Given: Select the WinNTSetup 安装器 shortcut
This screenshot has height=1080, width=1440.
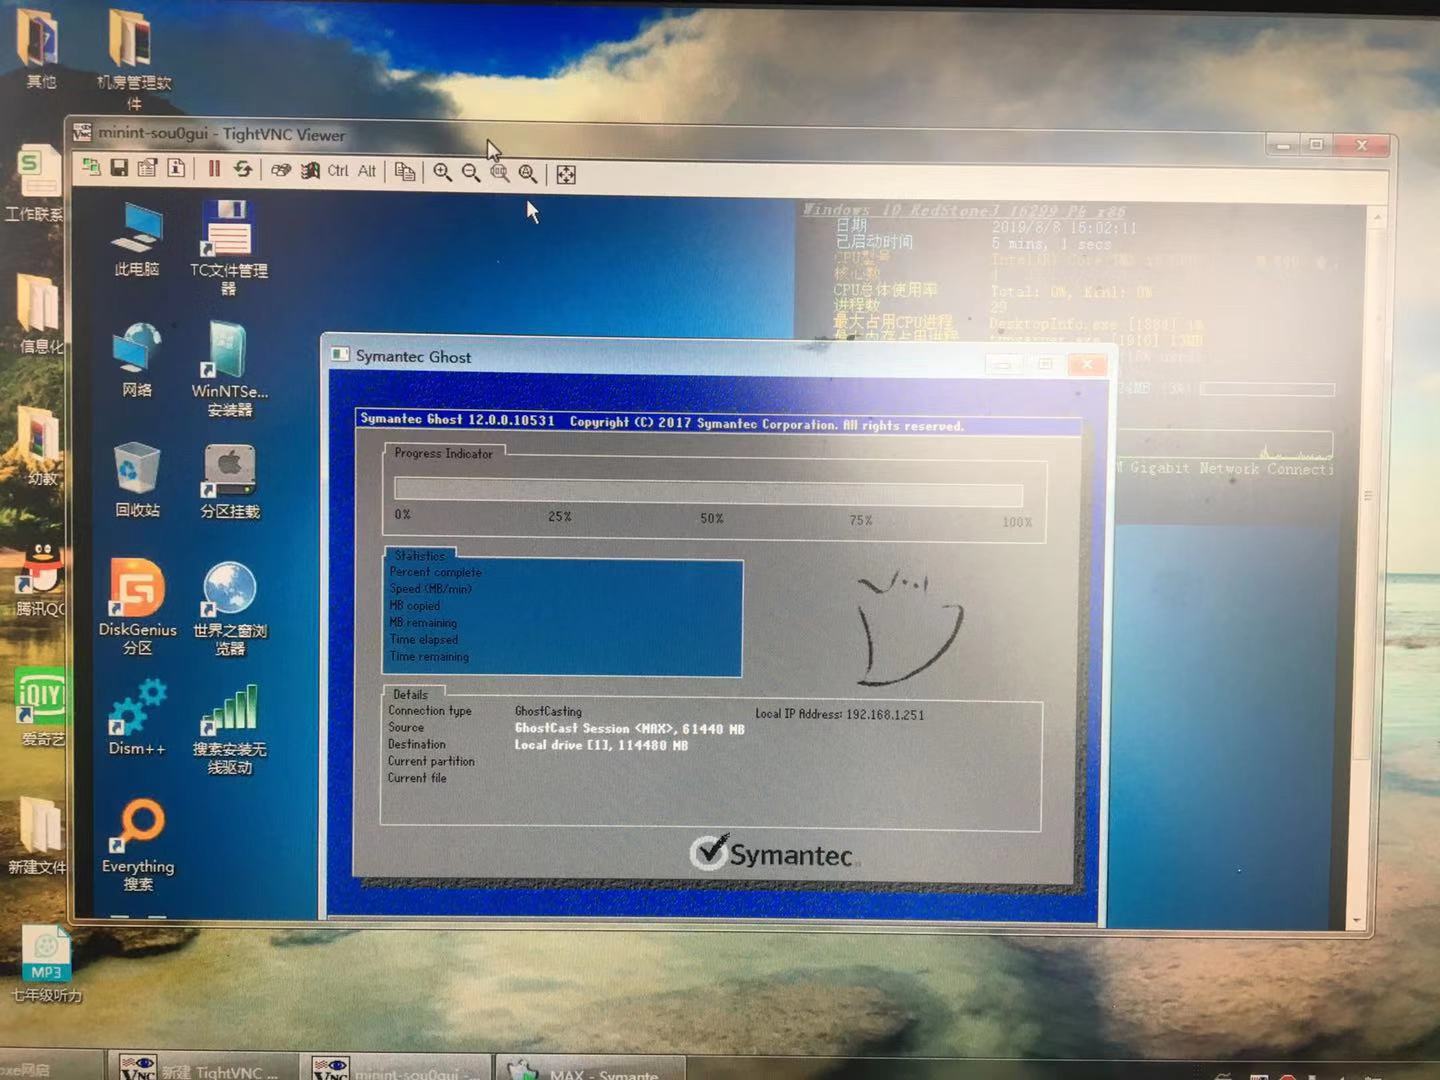Looking at the screenshot, I should (229, 369).
